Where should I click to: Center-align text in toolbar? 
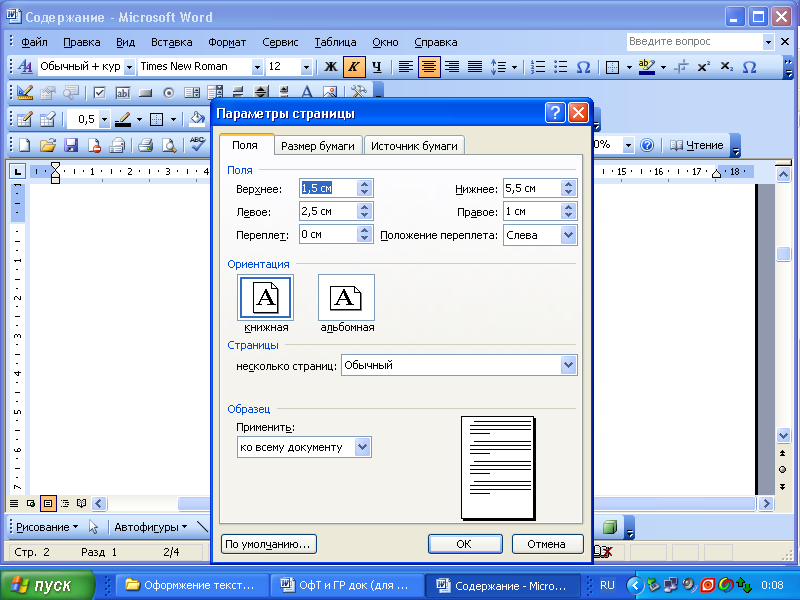[429, 67]
